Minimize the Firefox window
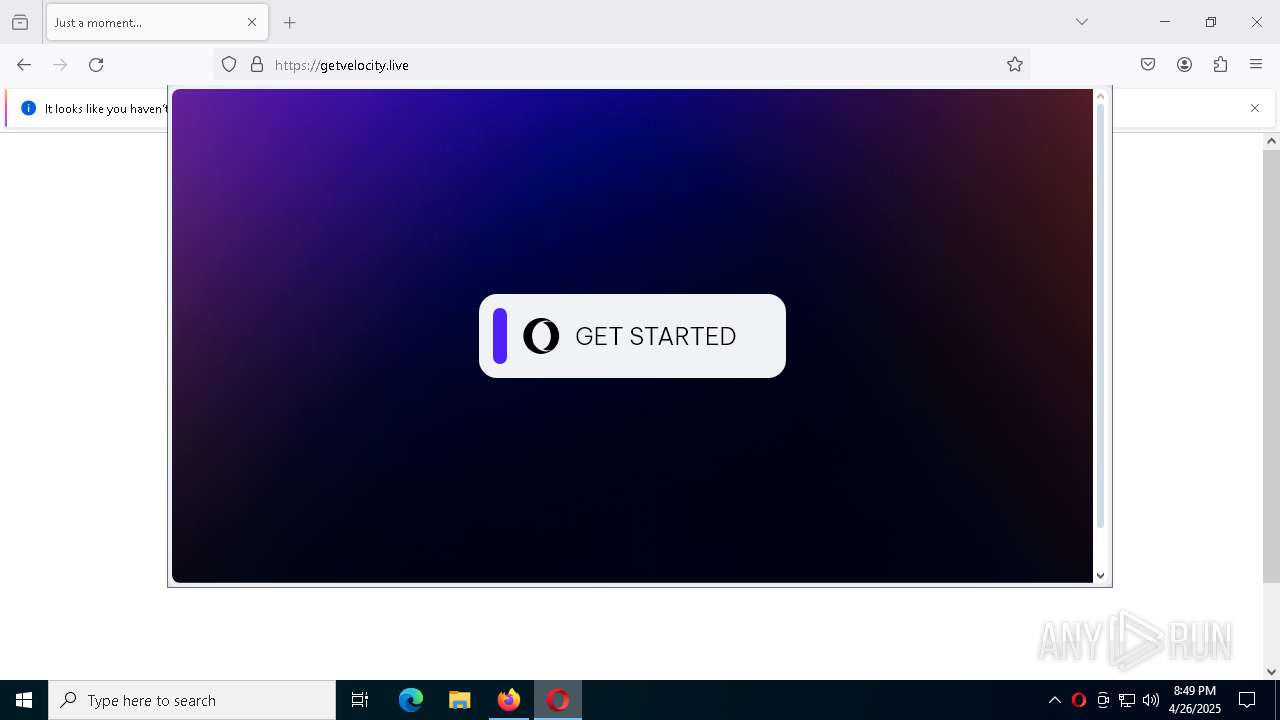The image size is (1280, 720). point(1165,22)
